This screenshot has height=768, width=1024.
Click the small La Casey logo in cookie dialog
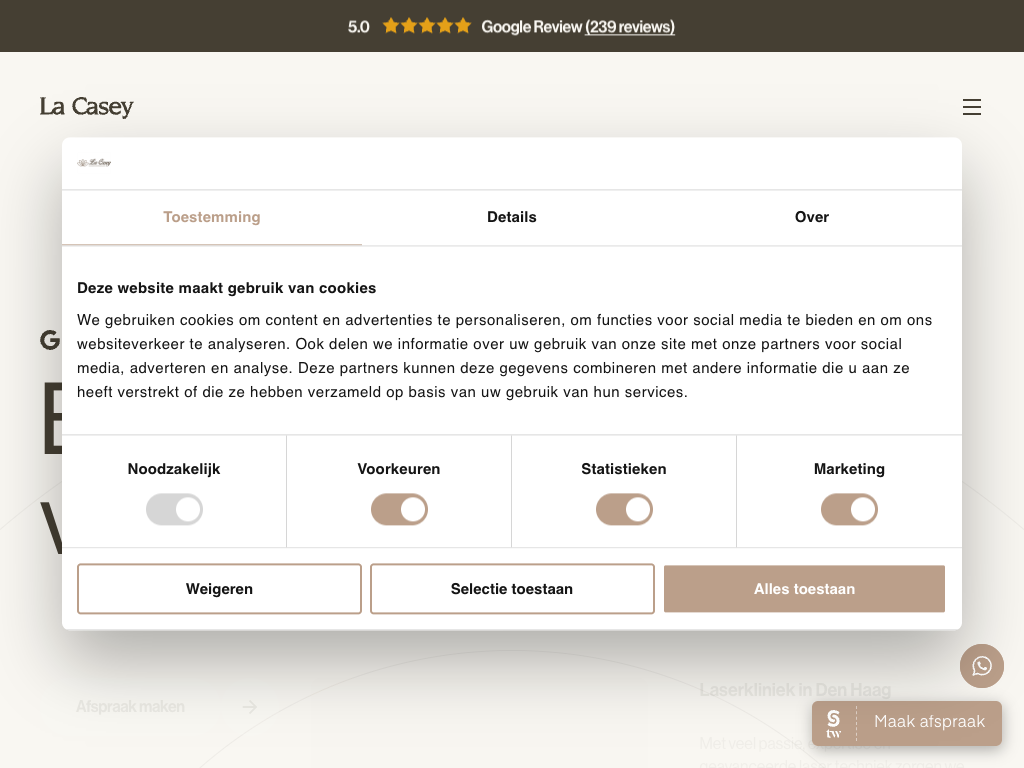(x=95, y=162)
